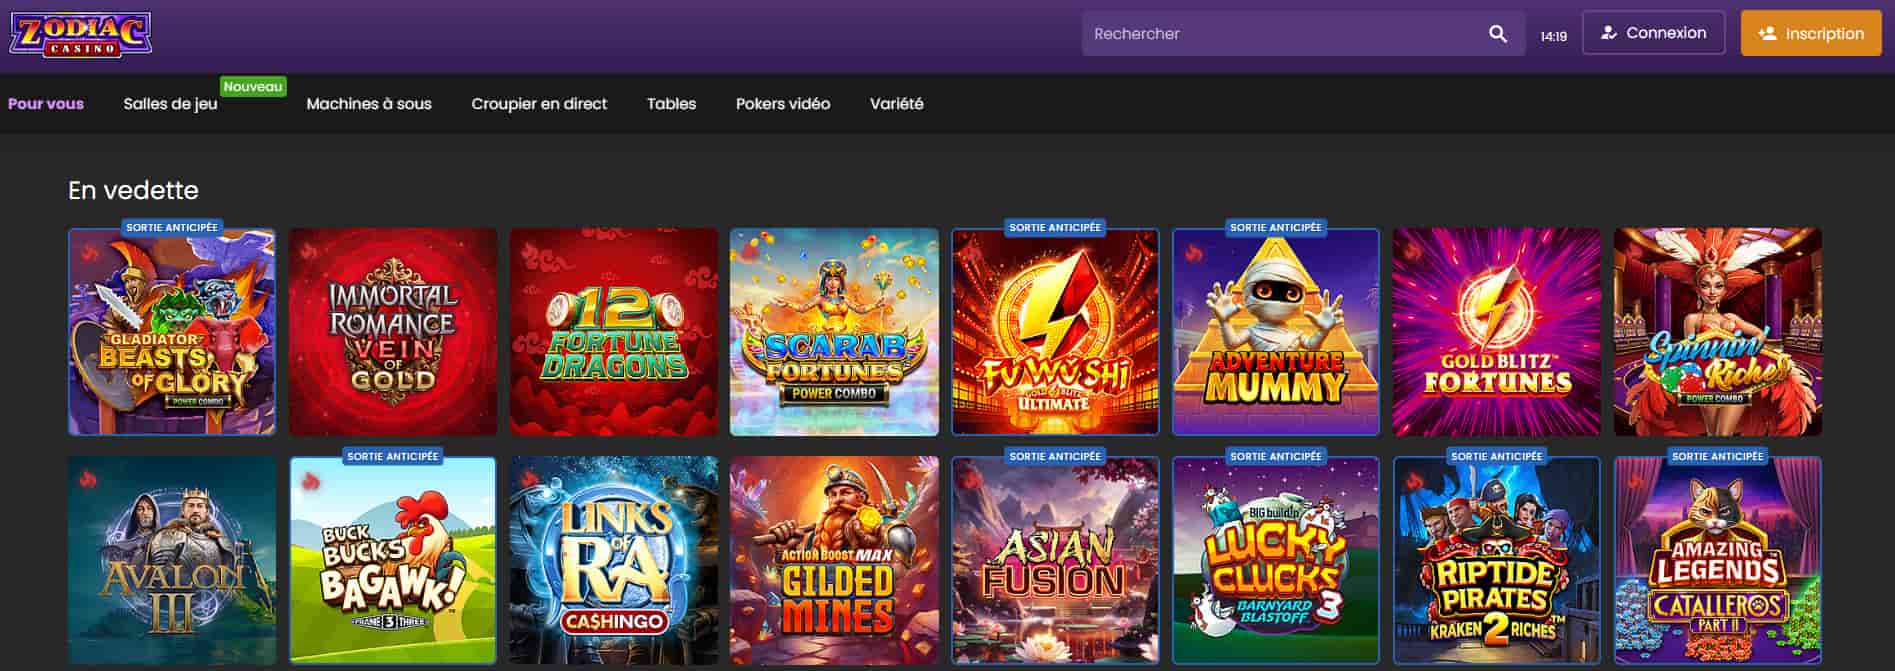Select the Pour vous tab

46,104
